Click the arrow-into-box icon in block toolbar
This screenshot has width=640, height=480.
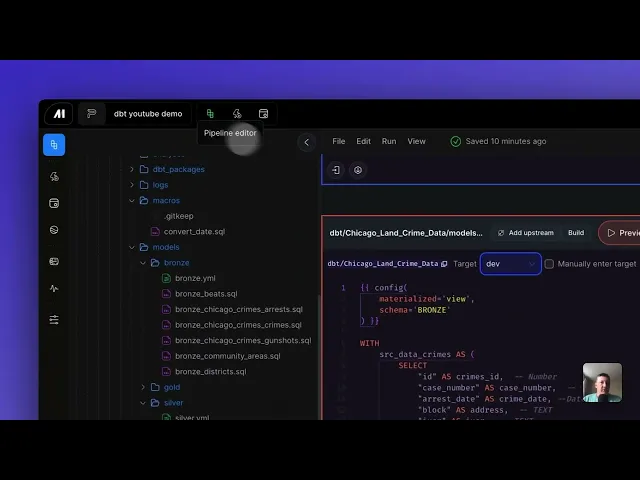336,170
